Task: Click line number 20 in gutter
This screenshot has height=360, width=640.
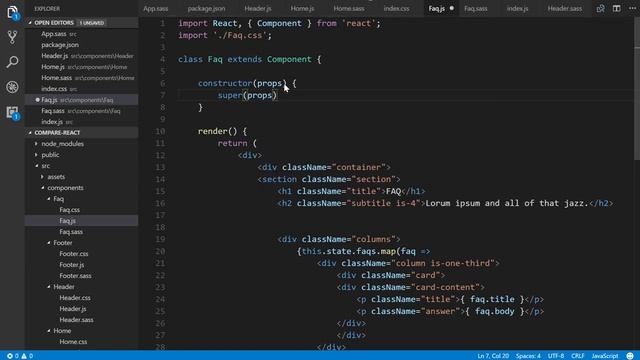Action: point(160,251)
